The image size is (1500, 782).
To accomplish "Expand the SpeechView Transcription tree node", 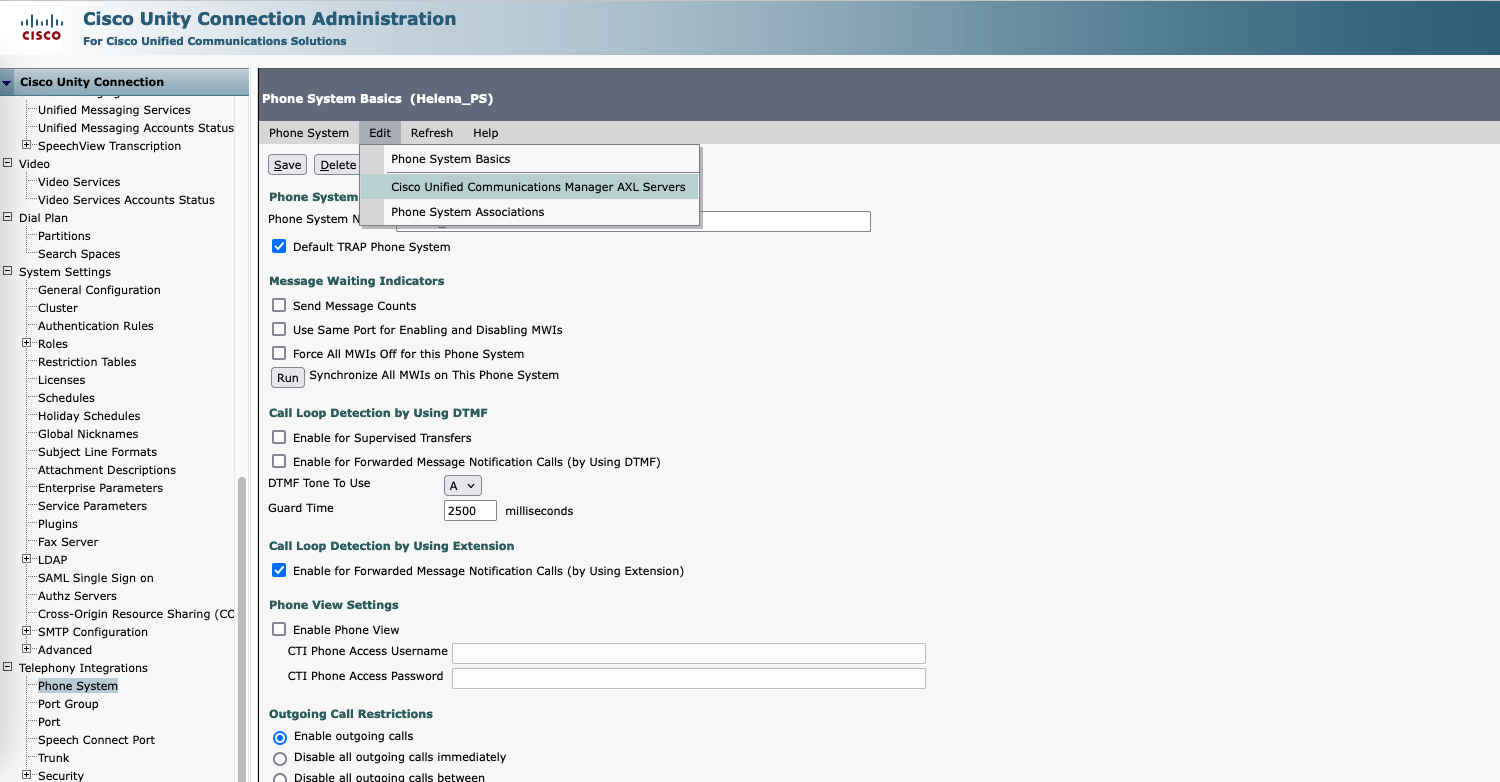I will click(x=27, y=146).
